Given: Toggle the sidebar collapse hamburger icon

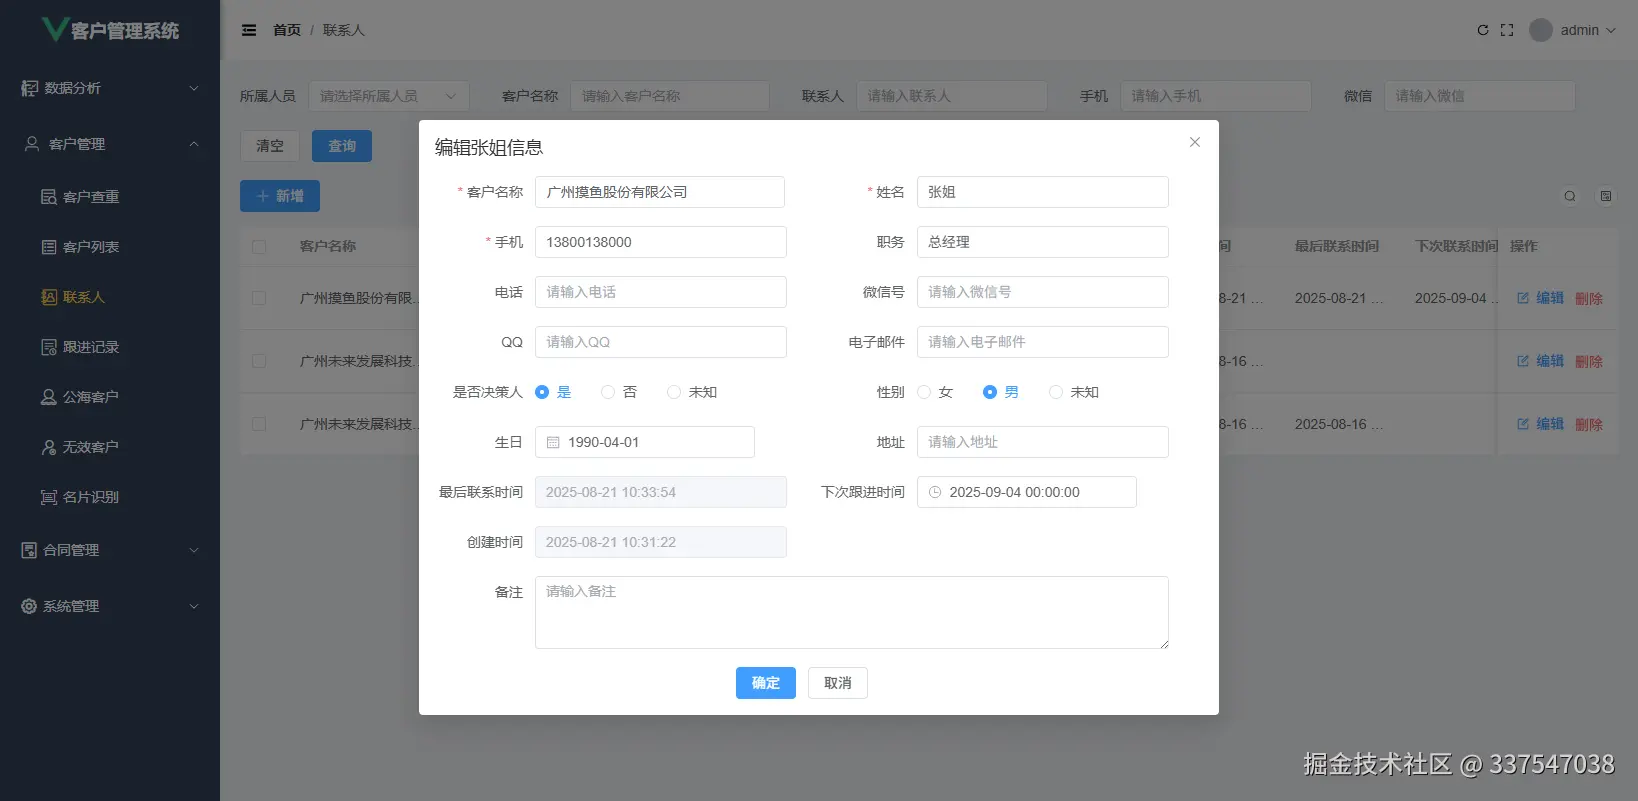Looking at the screenshot, I should pos(249,30).
